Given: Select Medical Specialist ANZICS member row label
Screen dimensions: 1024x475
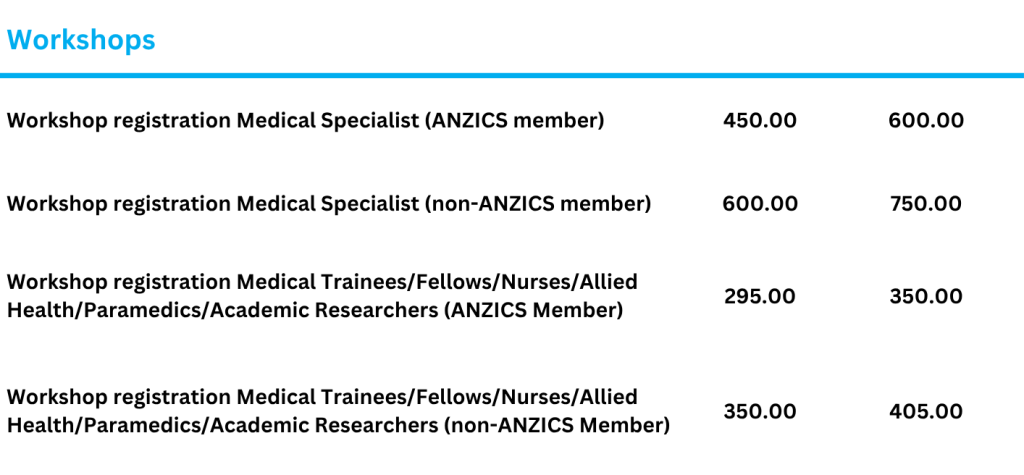Looking at the screenshot, I should click(305, 121).
